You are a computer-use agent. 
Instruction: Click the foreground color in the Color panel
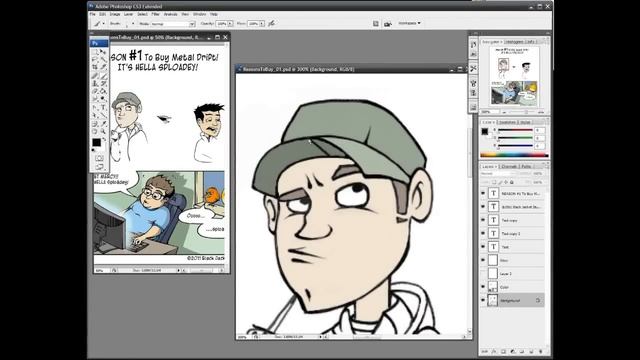coord(484,131)
